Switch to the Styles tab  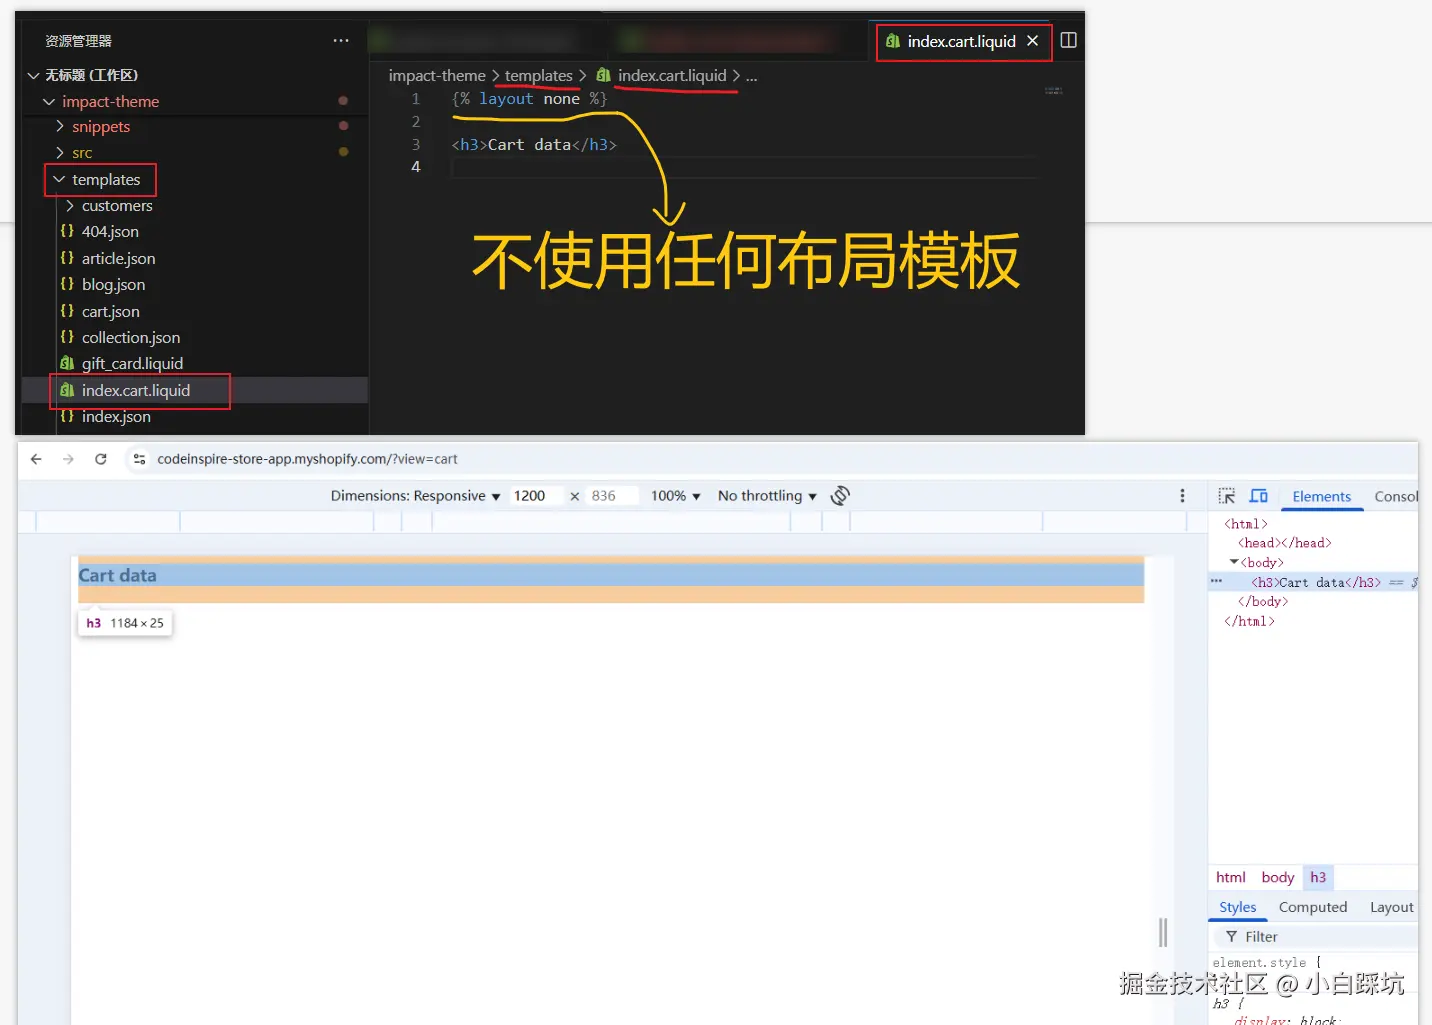point(1237,907)
